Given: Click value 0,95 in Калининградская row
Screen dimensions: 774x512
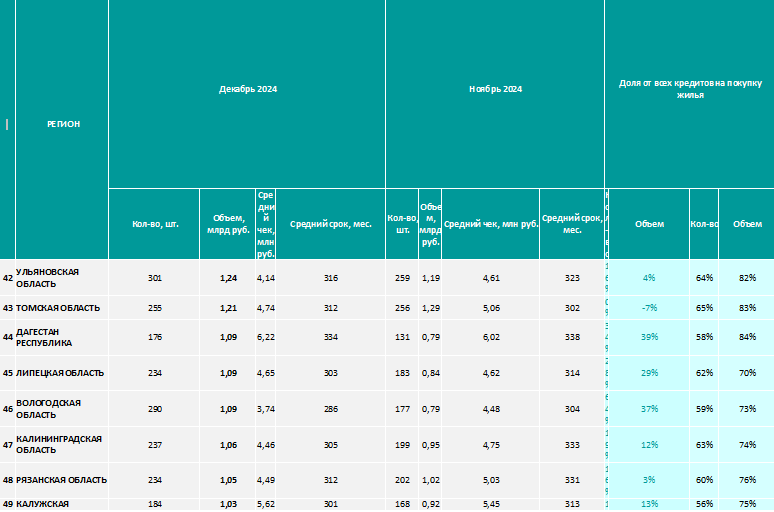Looking at the screenshot, I should (430, 445).
